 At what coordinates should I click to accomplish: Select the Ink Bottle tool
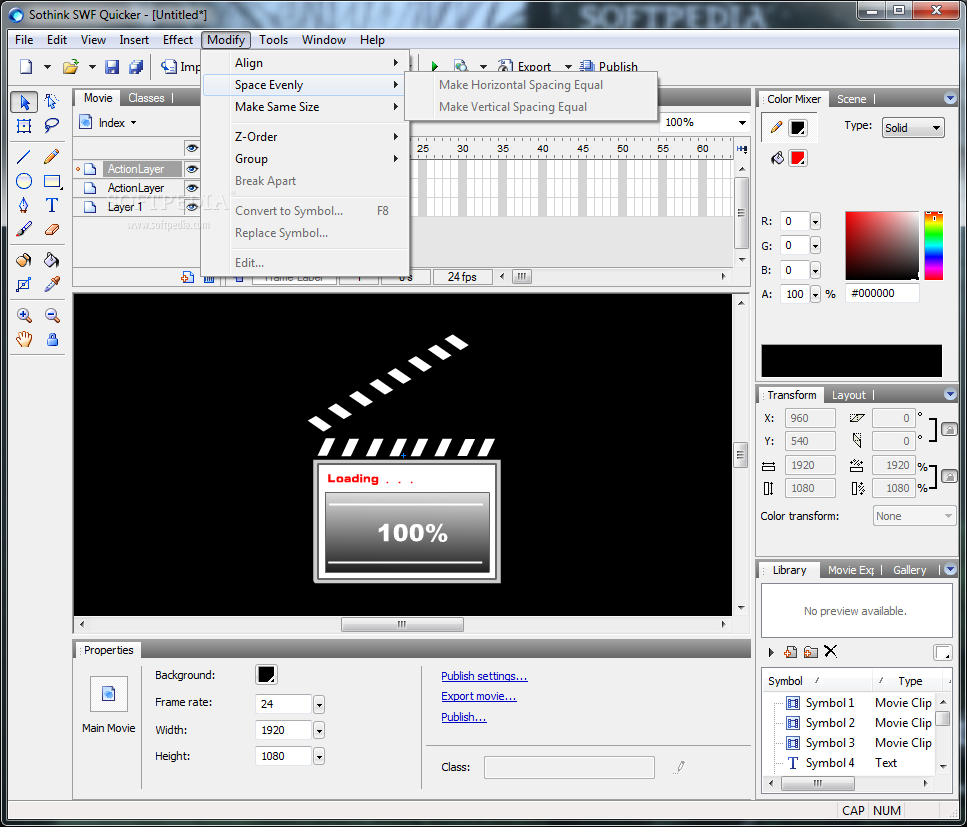coord(24,260)
